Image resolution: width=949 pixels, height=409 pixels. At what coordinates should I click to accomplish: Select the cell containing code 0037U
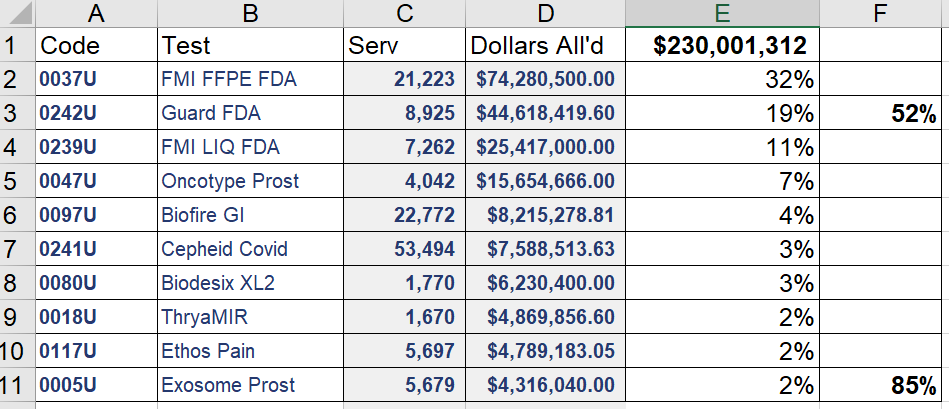(96, 79)
